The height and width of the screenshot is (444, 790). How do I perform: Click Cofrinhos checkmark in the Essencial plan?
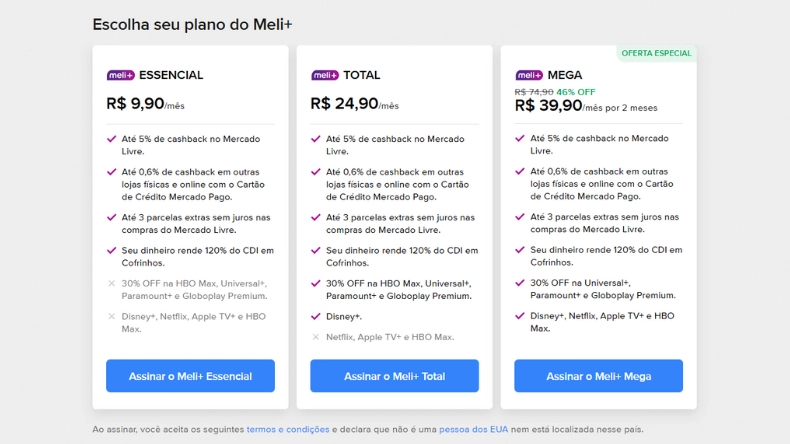click(112, 250)
